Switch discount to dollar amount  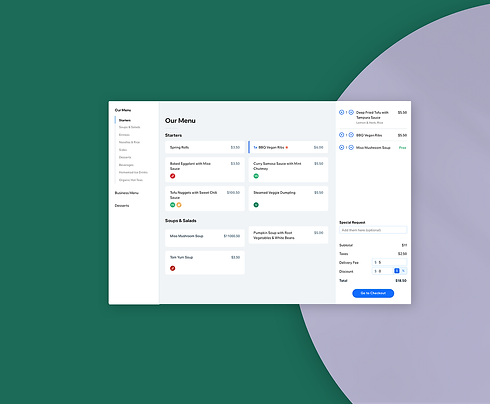click(x=397, y=271)
